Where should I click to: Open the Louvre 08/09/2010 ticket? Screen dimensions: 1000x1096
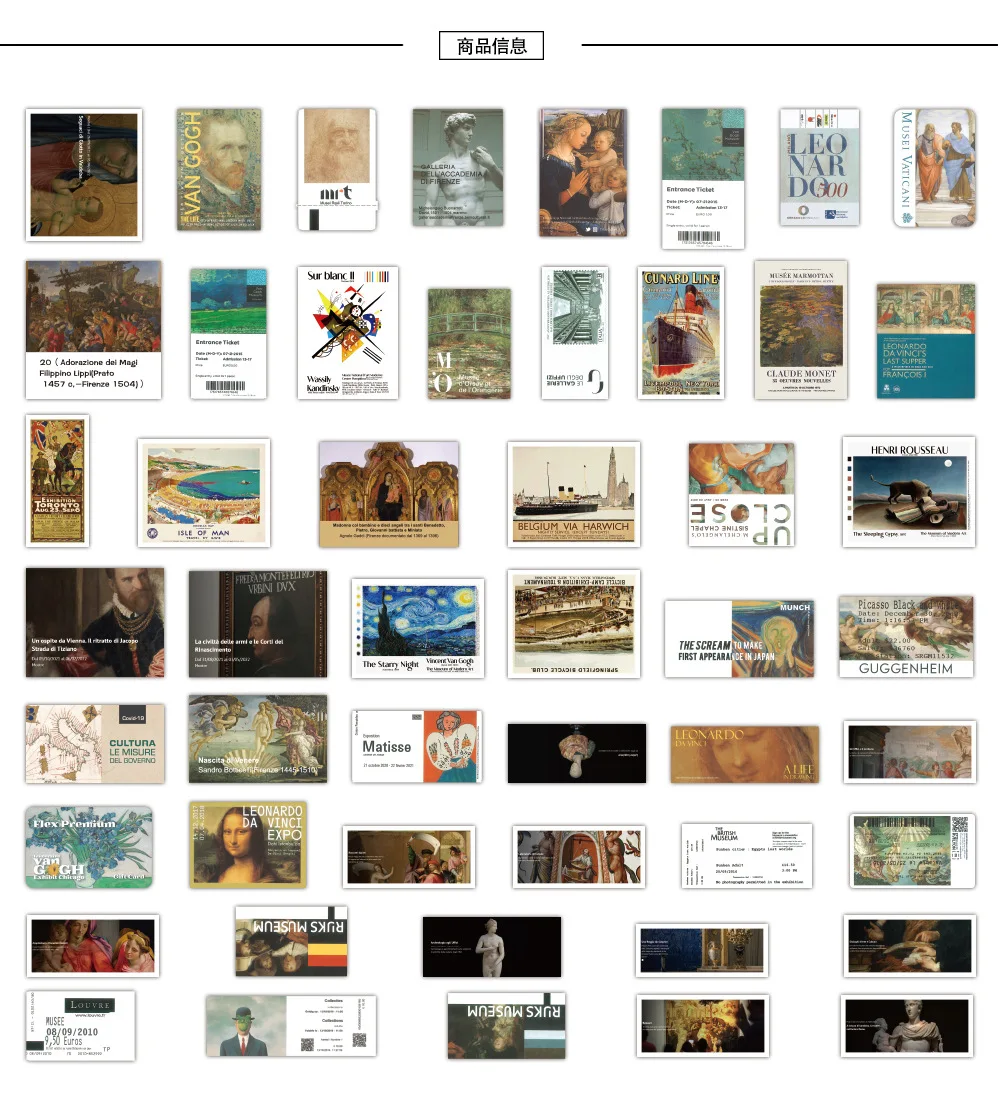pos(80,1025)
